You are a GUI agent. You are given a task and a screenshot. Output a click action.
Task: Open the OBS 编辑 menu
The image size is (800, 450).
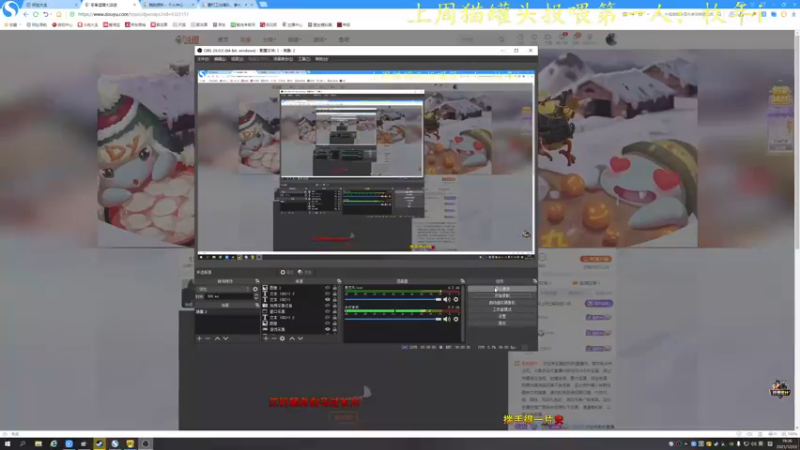[220, 59]
